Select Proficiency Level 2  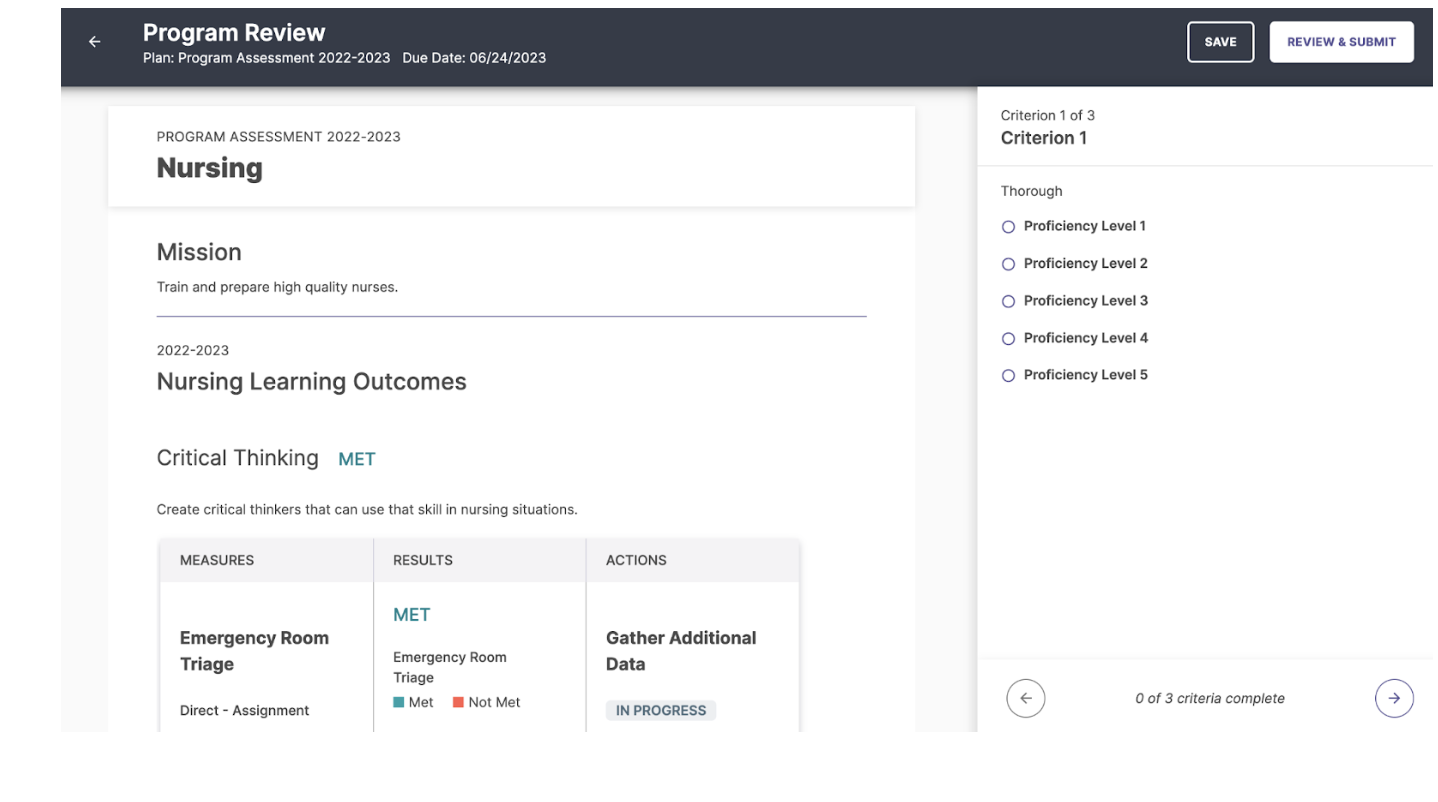point(1008,264)
